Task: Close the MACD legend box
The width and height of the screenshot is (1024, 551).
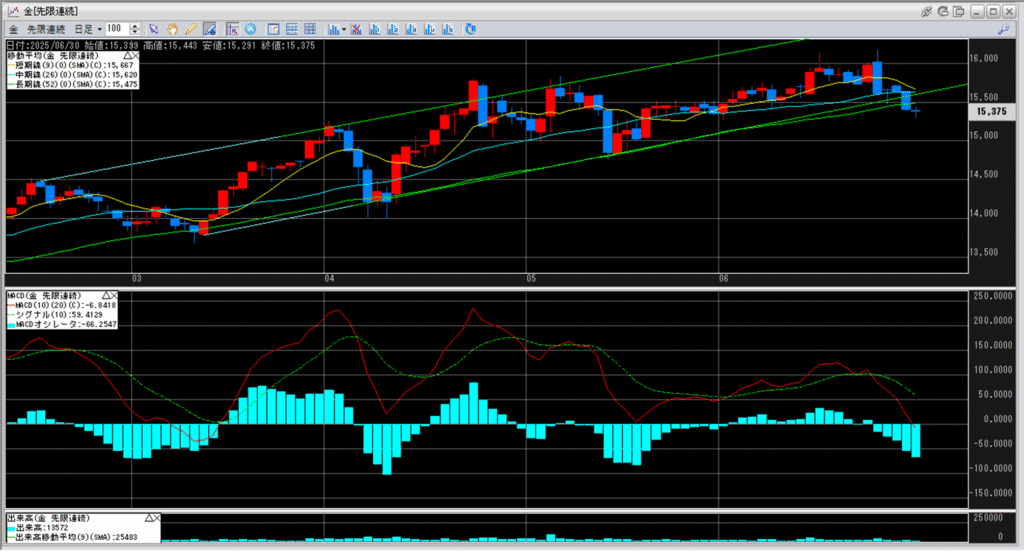Action: tap(114, 296)
